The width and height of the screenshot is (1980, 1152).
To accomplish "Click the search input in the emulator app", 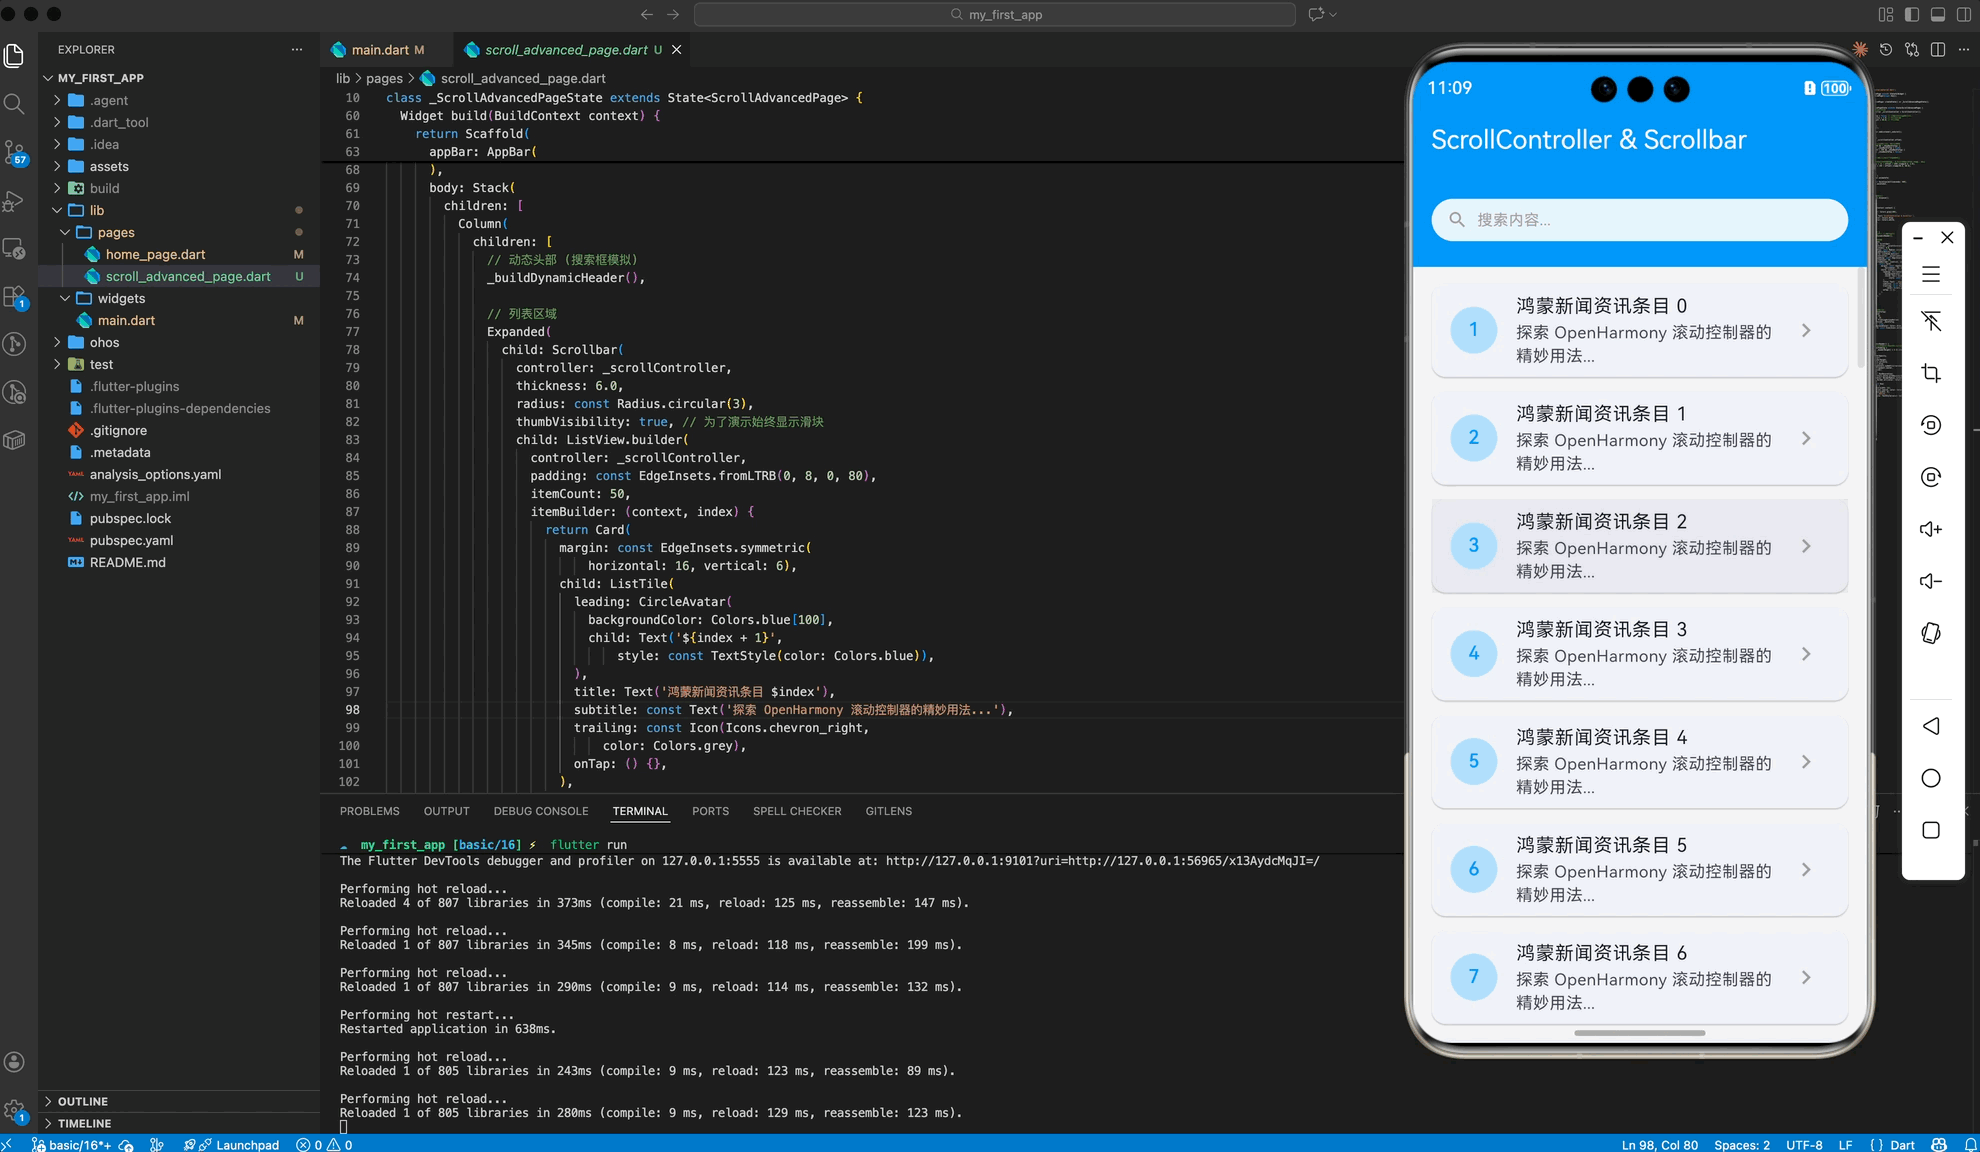I will 1639,220.
